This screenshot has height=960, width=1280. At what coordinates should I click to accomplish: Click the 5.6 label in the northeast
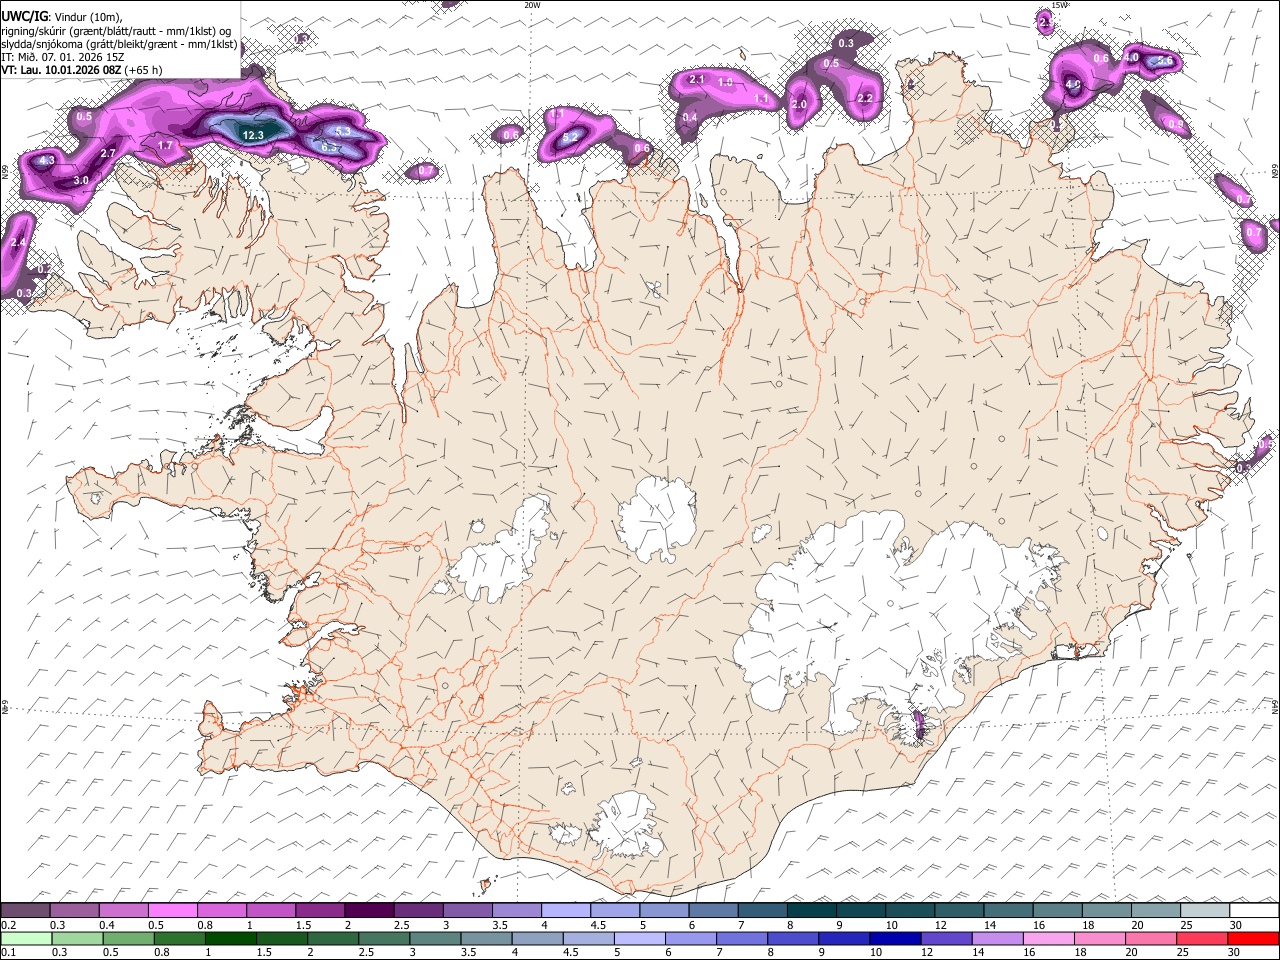point(1165,61)
